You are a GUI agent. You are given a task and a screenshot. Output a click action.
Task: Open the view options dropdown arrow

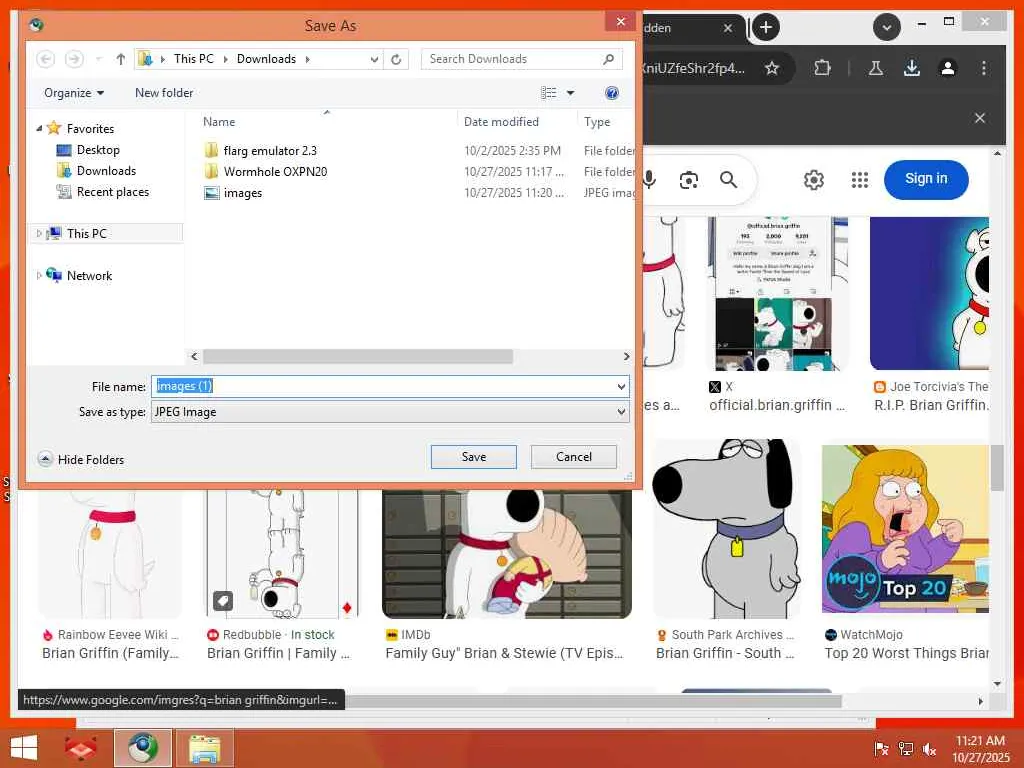[570, 93]
